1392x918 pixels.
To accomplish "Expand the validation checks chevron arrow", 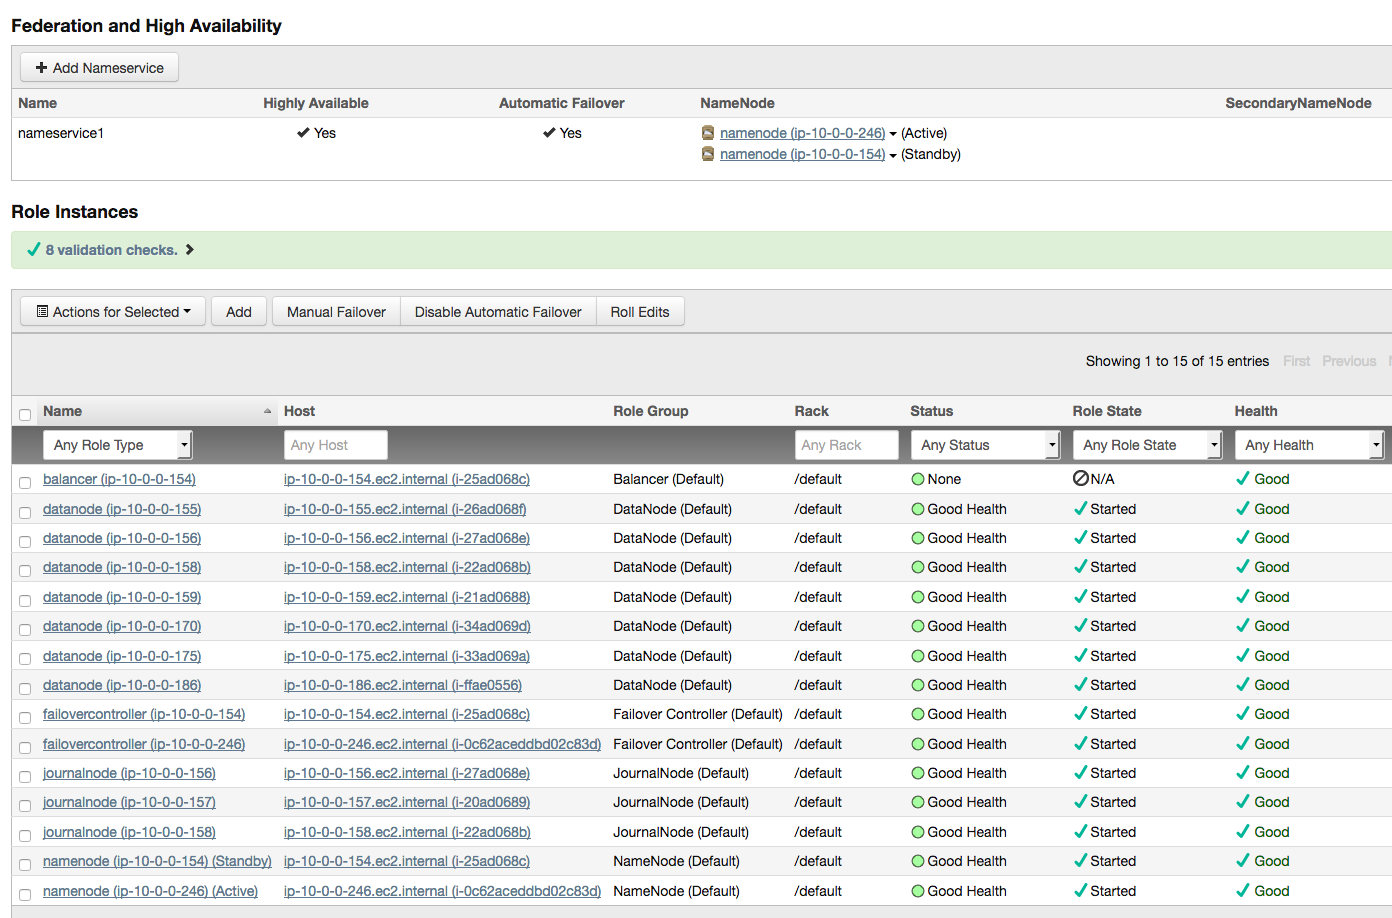I will [x=190, y=250].
